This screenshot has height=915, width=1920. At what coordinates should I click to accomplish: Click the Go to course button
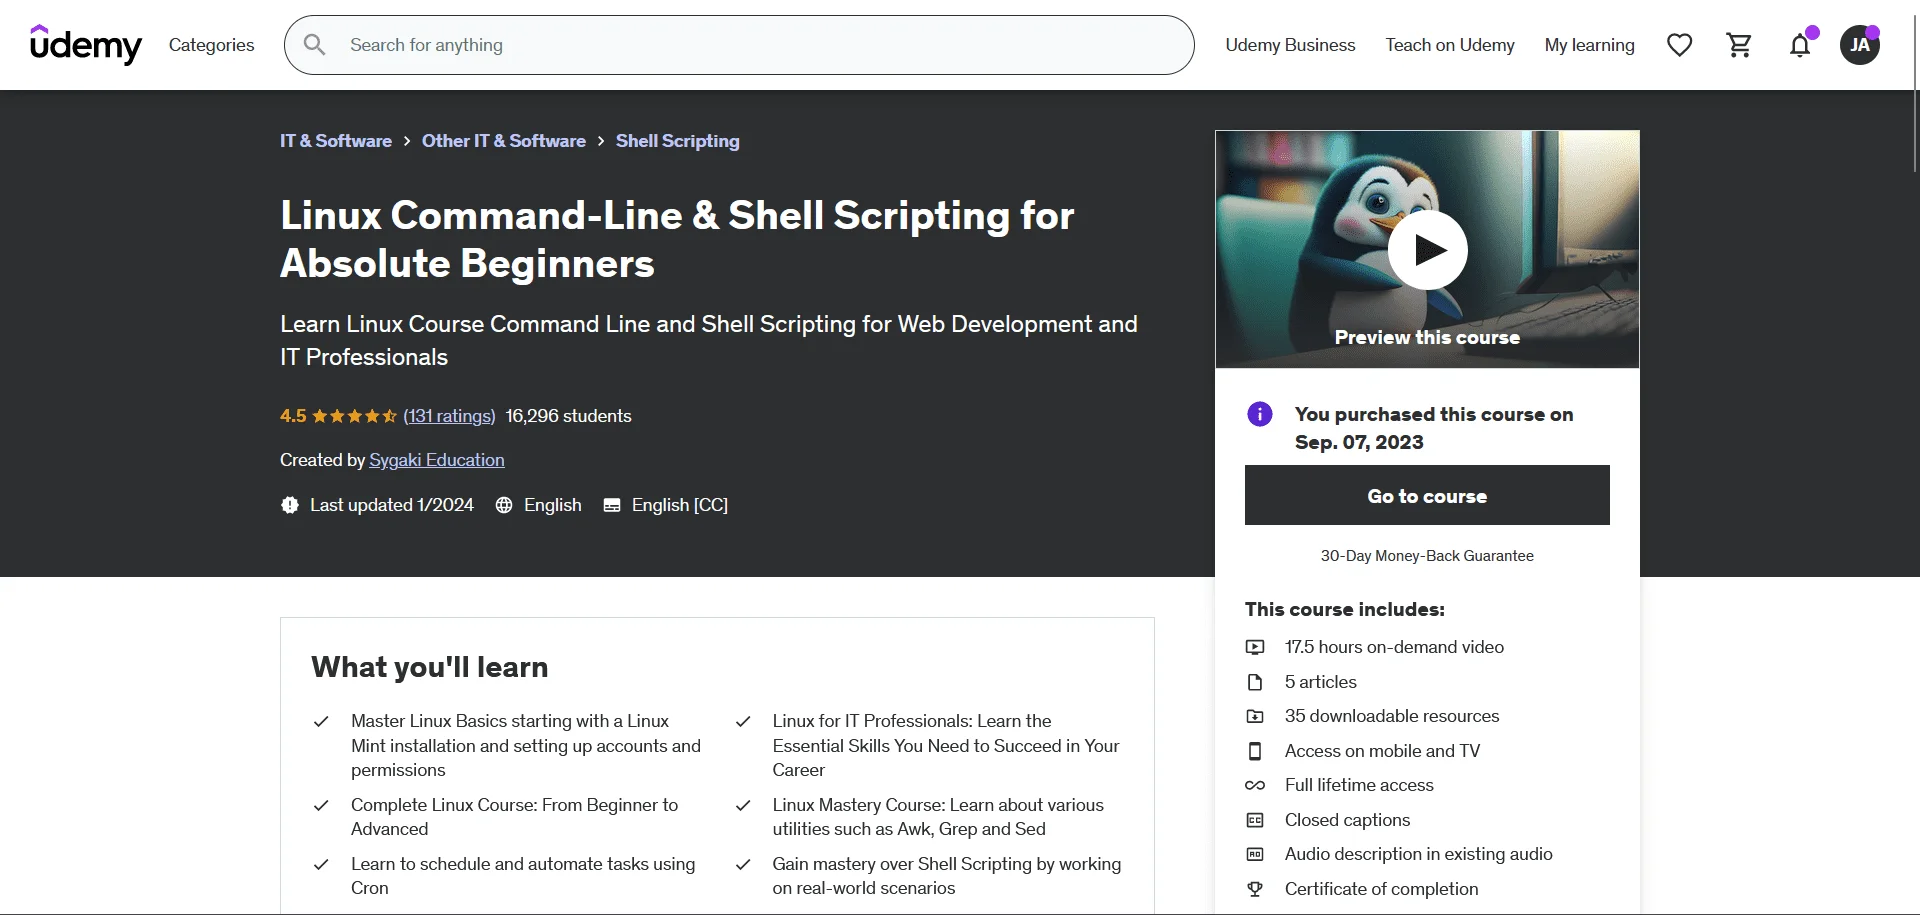(x=1427, y=495)
